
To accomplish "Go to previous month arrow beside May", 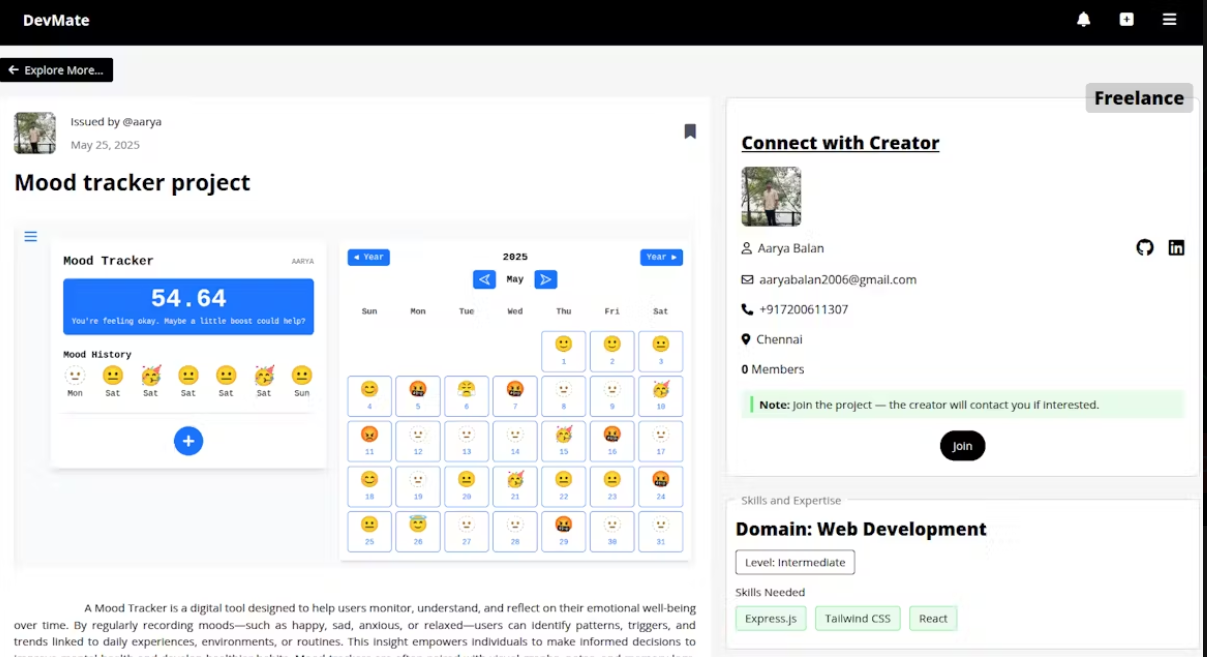I will [484, 279].
